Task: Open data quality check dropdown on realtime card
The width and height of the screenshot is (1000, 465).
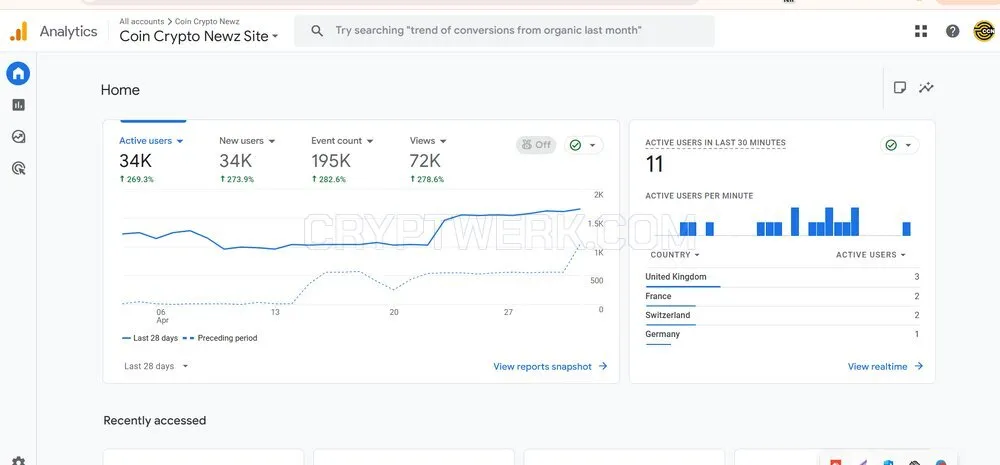Action: tap(900, 145)
